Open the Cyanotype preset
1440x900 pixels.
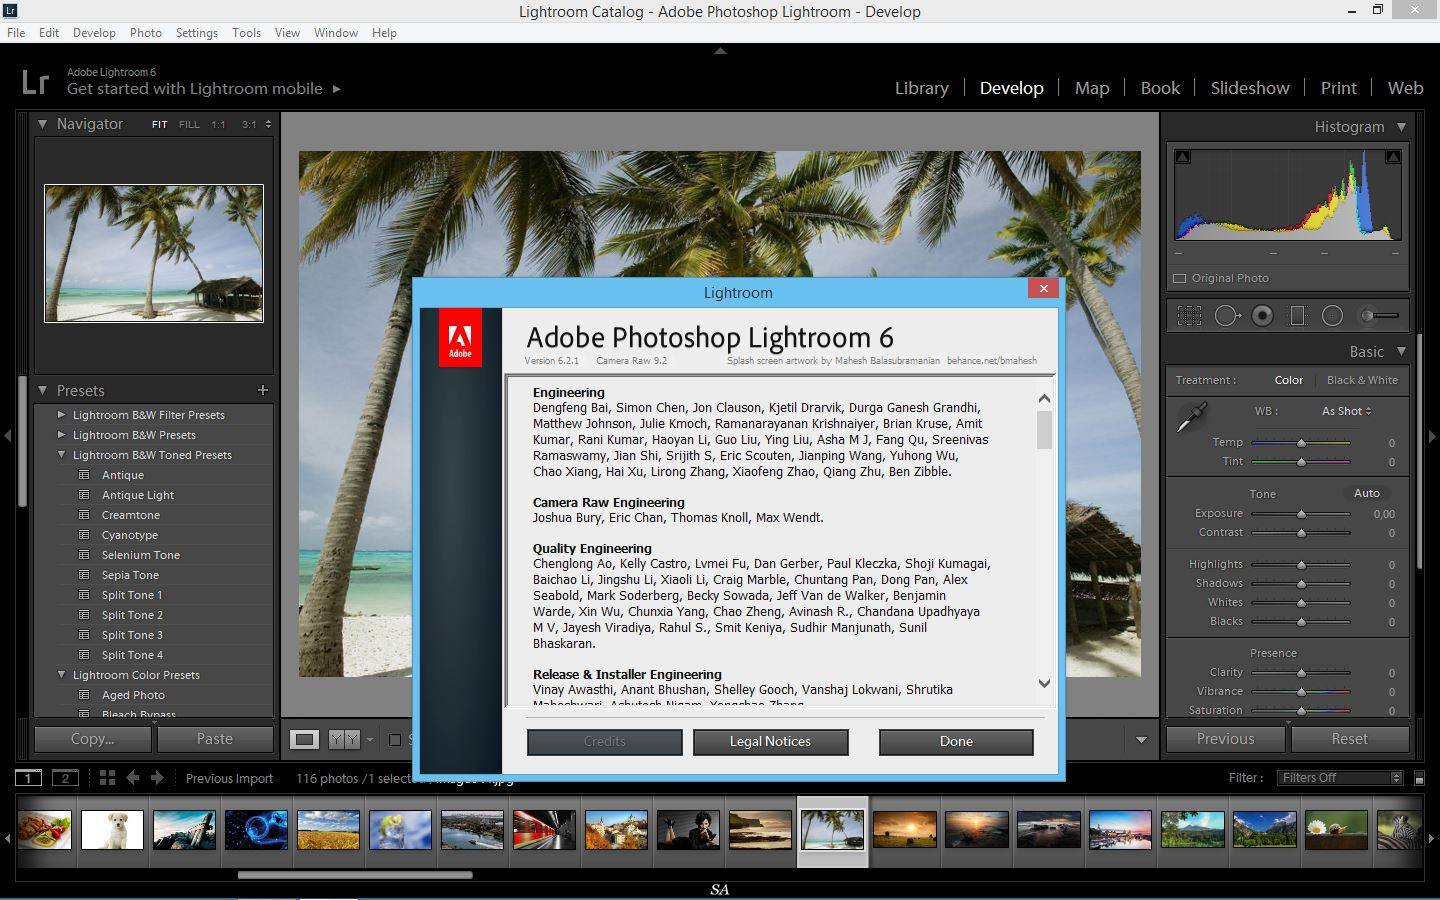pyautogui.click(x=130, y=535)
